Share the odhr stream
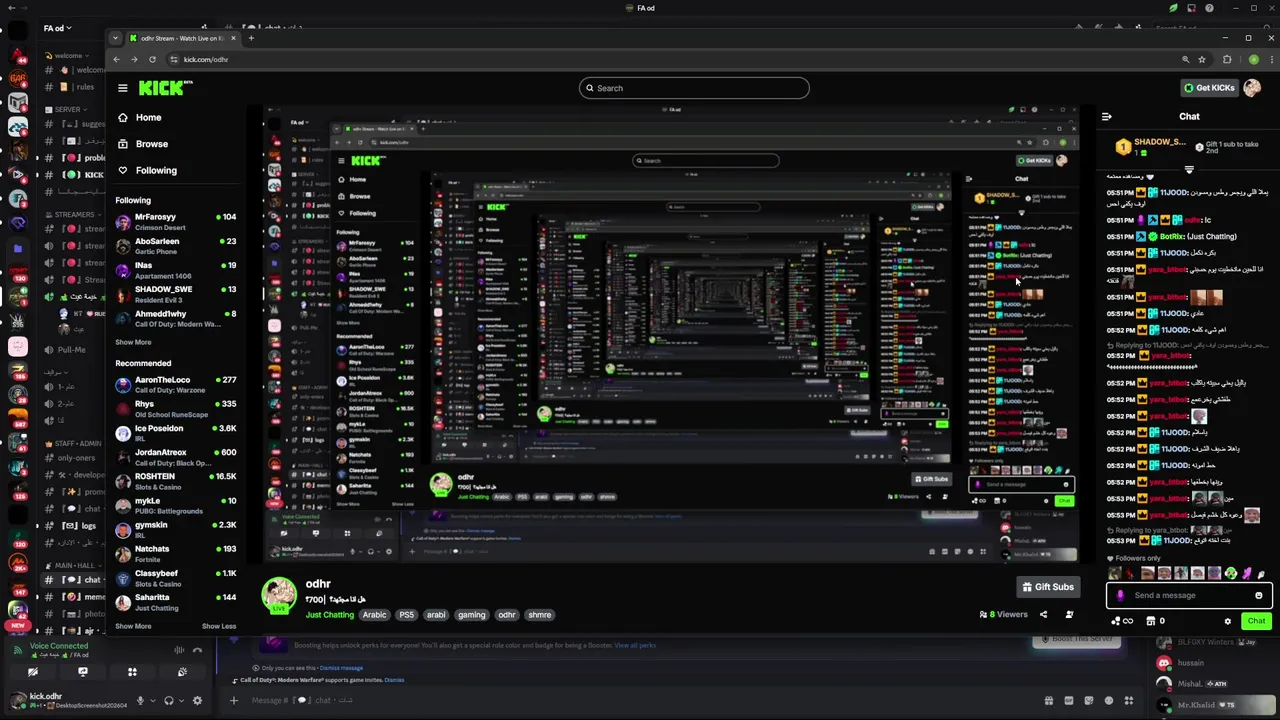Image resolution: width=1280 pixels, height=720 pixels. click(x=1043, y=615)
